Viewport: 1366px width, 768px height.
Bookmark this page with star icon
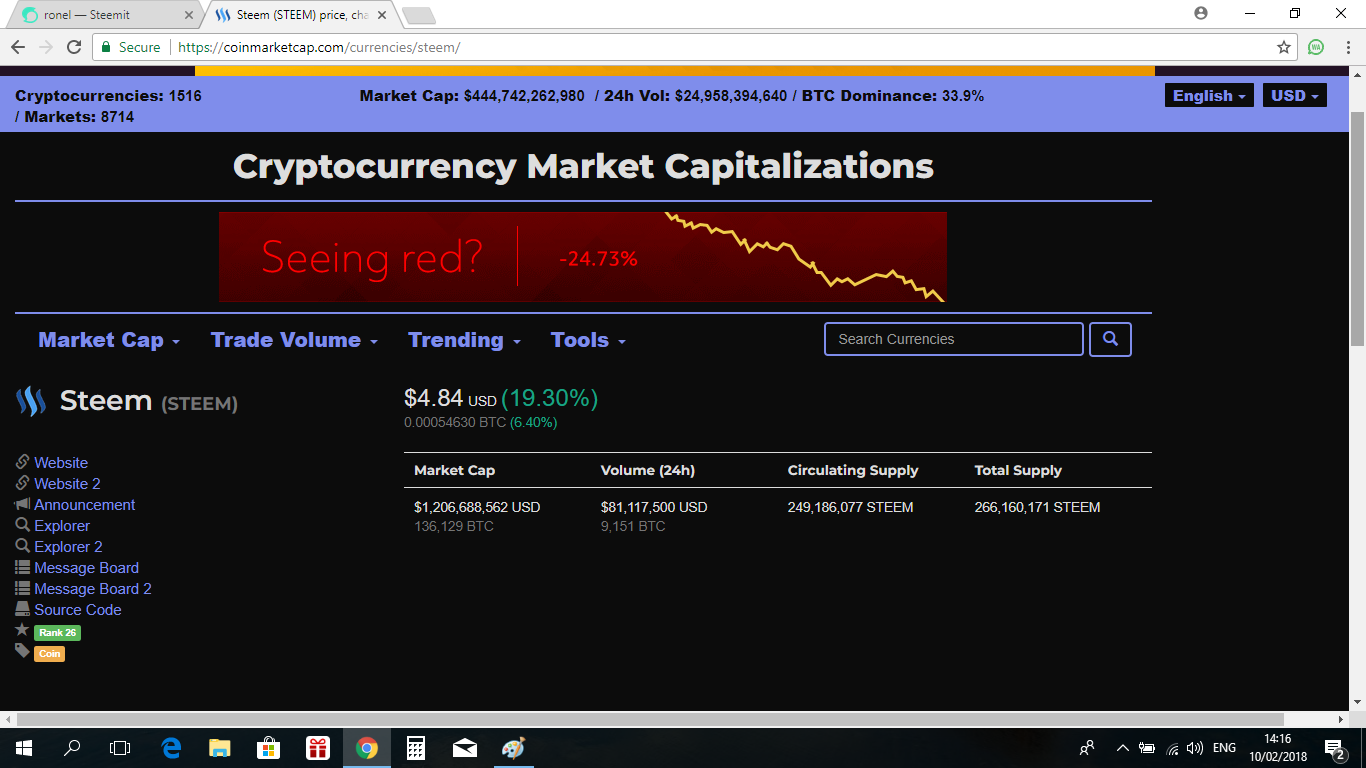(1284, 47)
